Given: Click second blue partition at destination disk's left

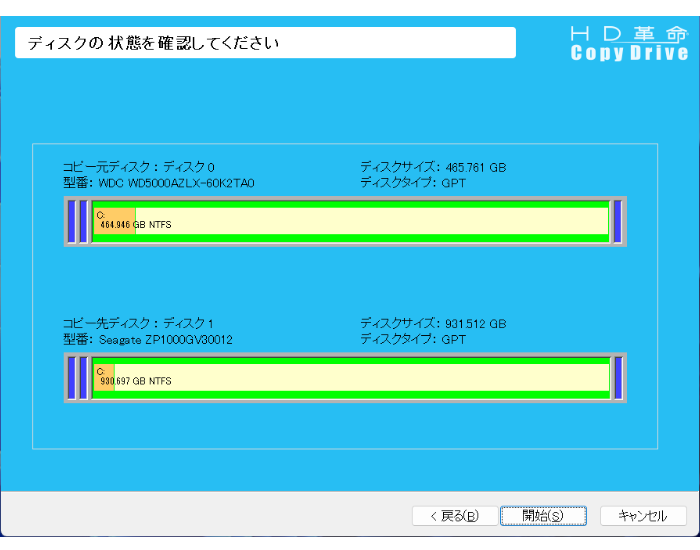Looking at the screenshot, I should pos(83,377).
